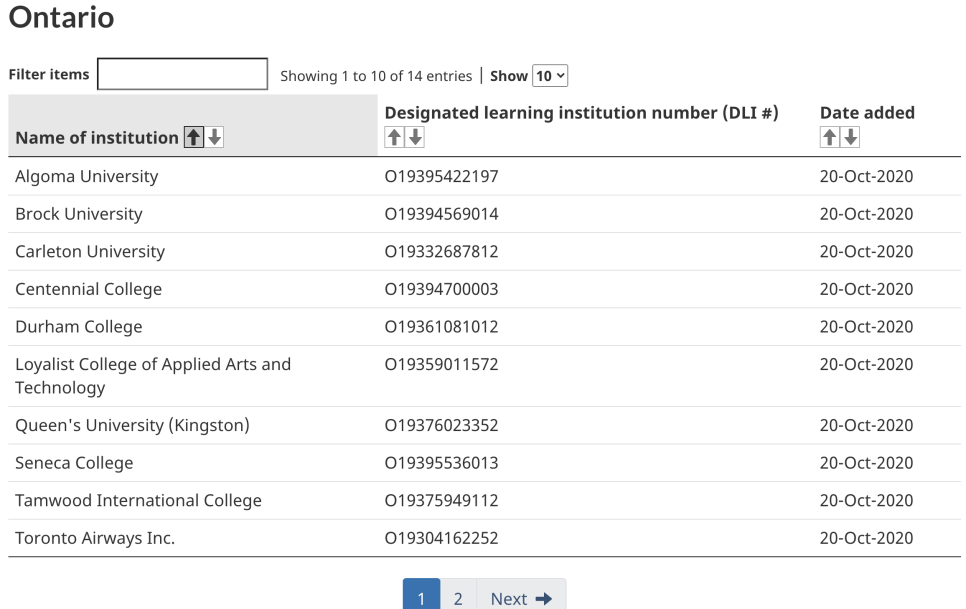Click the Showing 1 to 10 entries text
Image resolution: width=966 pixels, height=609 pixels.
click(x=376, y=76)
